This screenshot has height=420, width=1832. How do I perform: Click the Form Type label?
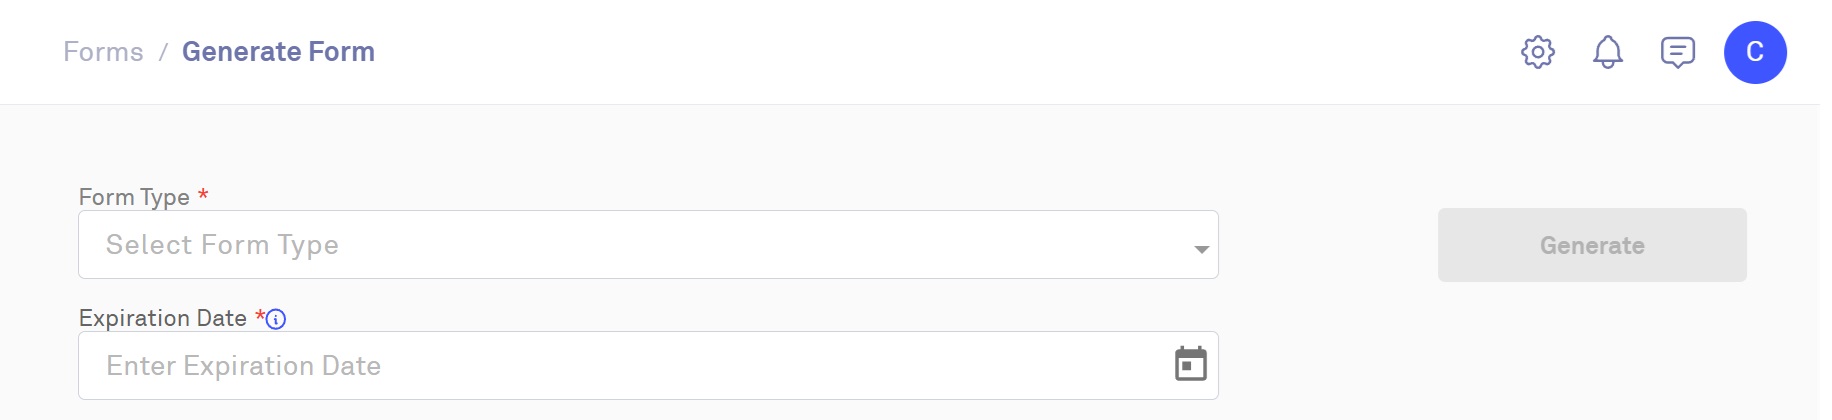[x=134, y=197]
